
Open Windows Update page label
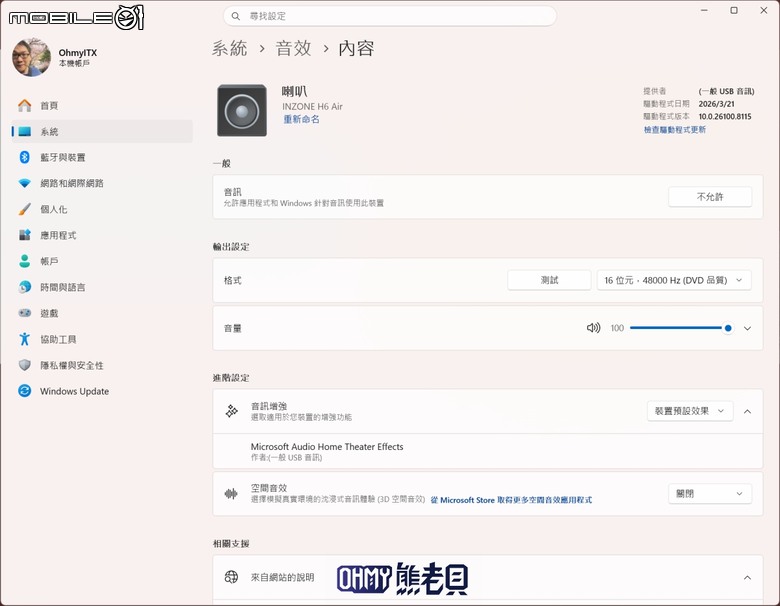74,391
